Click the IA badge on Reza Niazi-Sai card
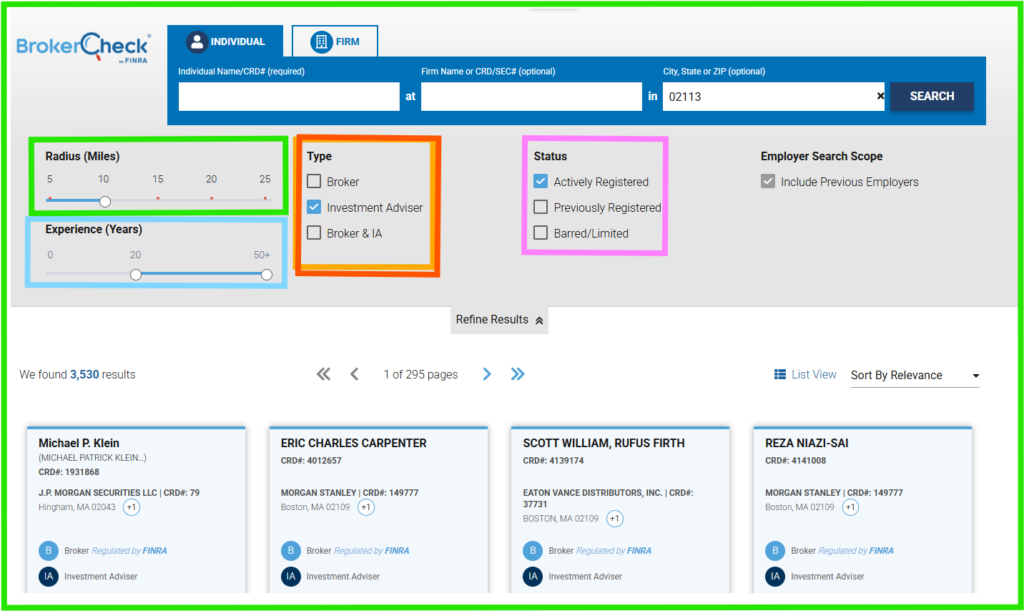1024x611 pixels. coord(775,576)
